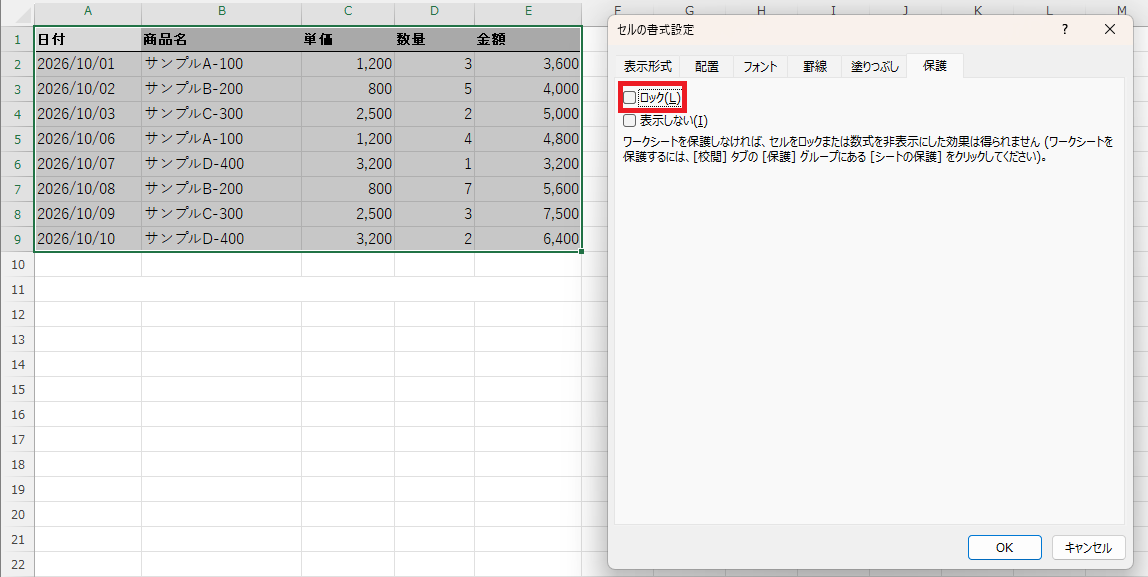
Task: Click the 単価 header cell
Action: coord(348,40)
